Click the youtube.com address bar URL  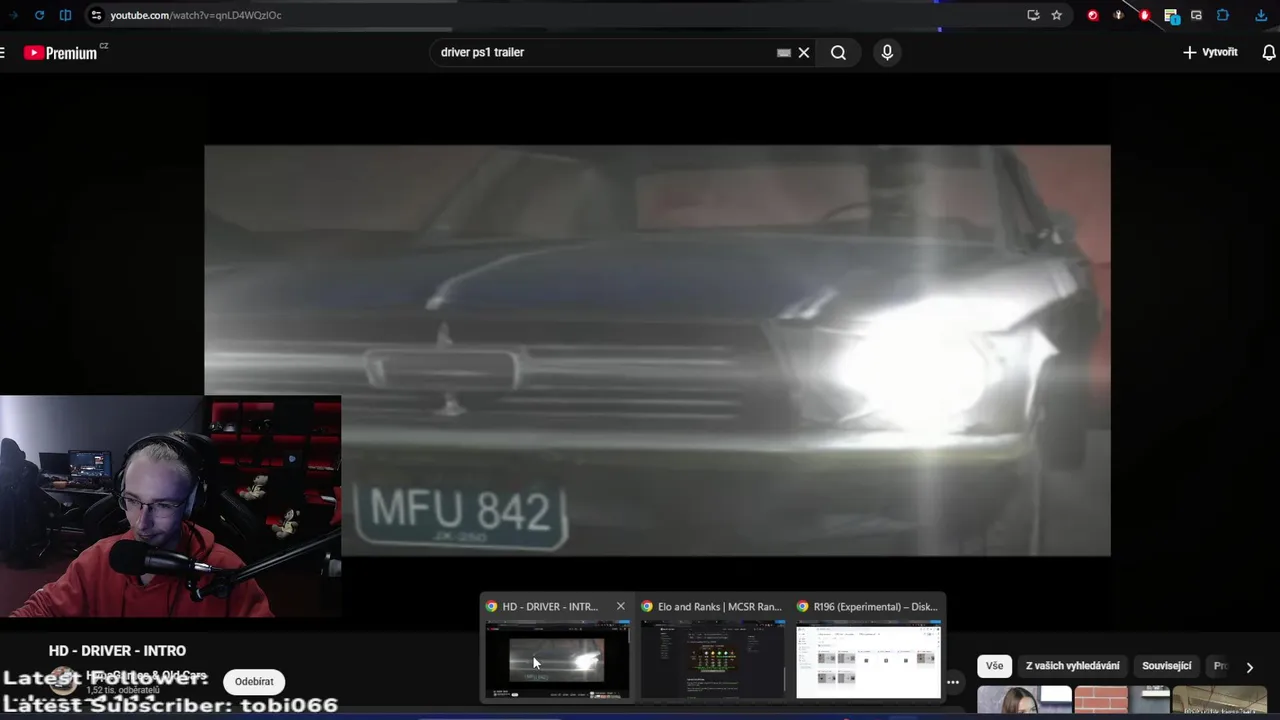(x=196, y=15)
